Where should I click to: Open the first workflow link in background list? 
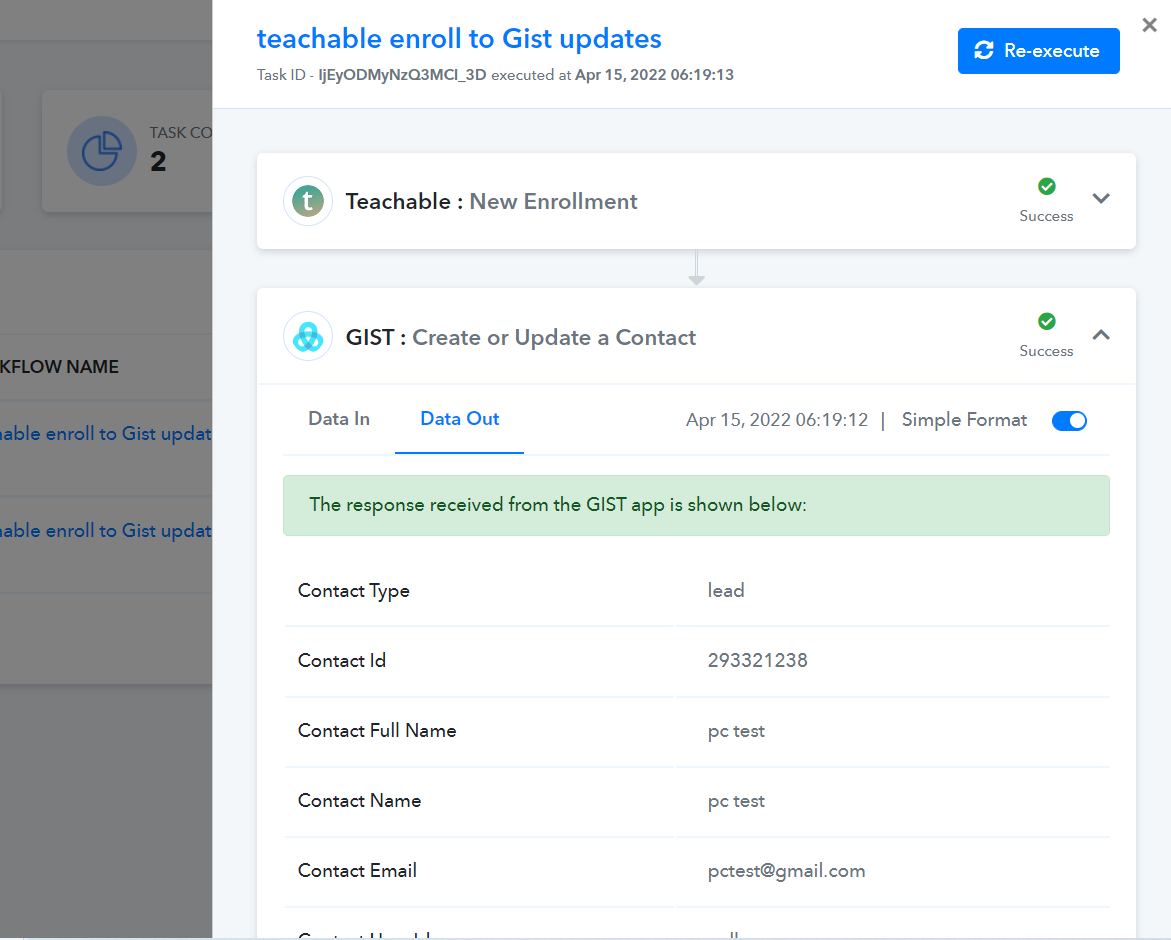coord(105,434)
